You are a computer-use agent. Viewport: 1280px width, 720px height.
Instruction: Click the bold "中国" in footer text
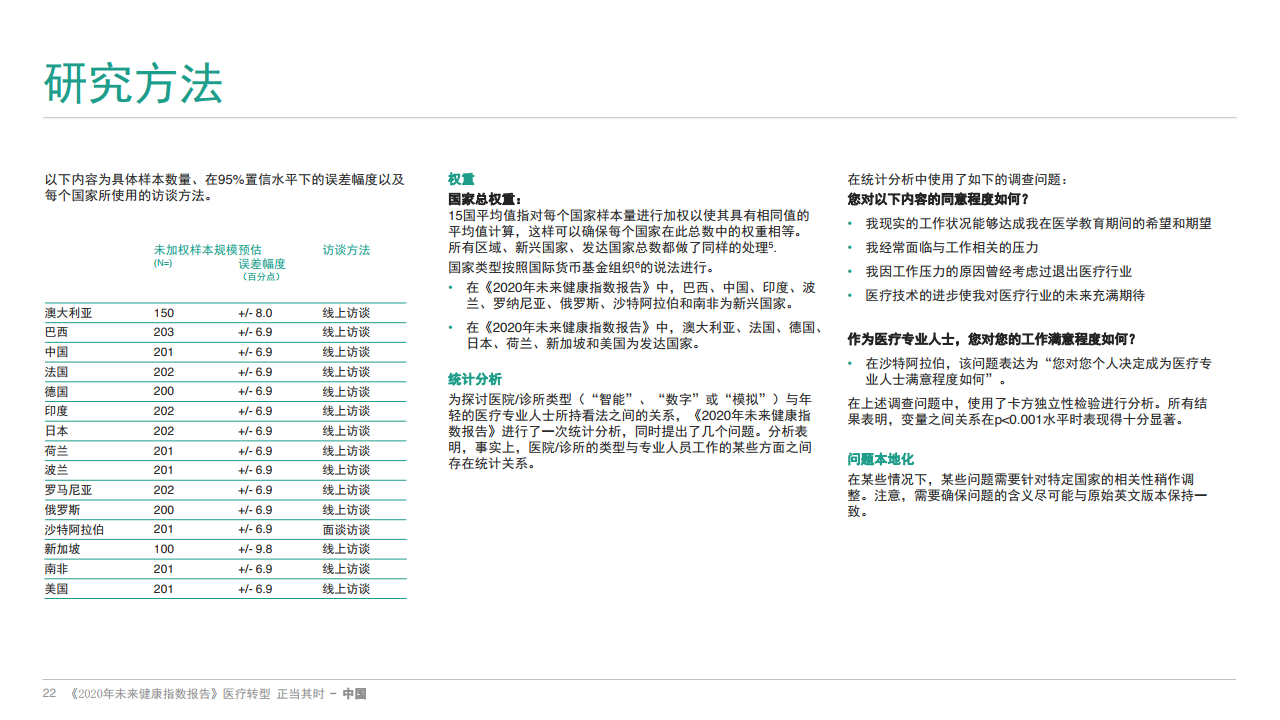coord(354,694)
